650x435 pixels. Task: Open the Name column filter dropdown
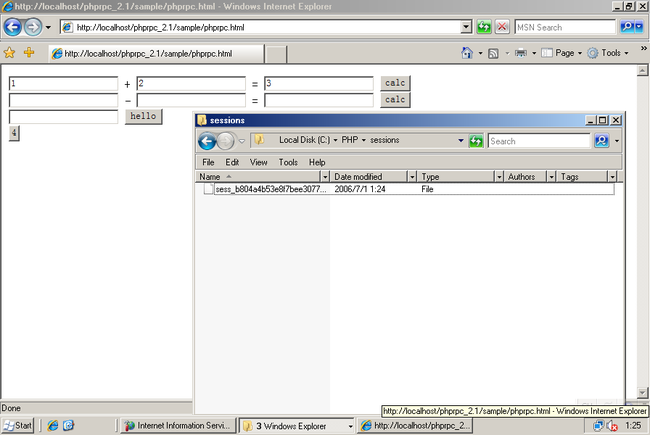point(325,177)
